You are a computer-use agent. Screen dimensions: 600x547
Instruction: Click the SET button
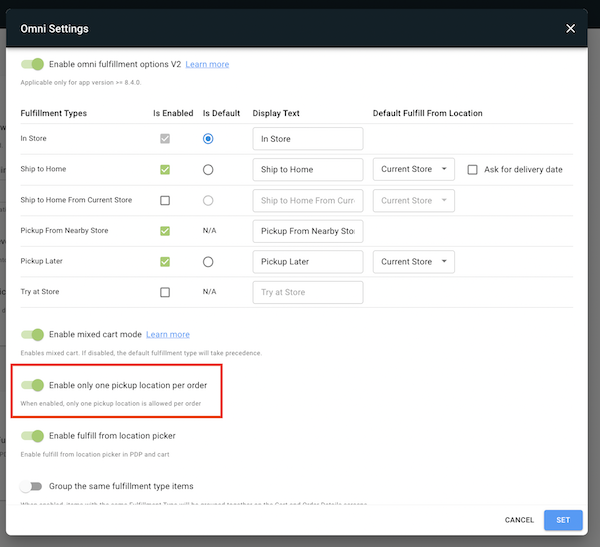coord(563,520)
